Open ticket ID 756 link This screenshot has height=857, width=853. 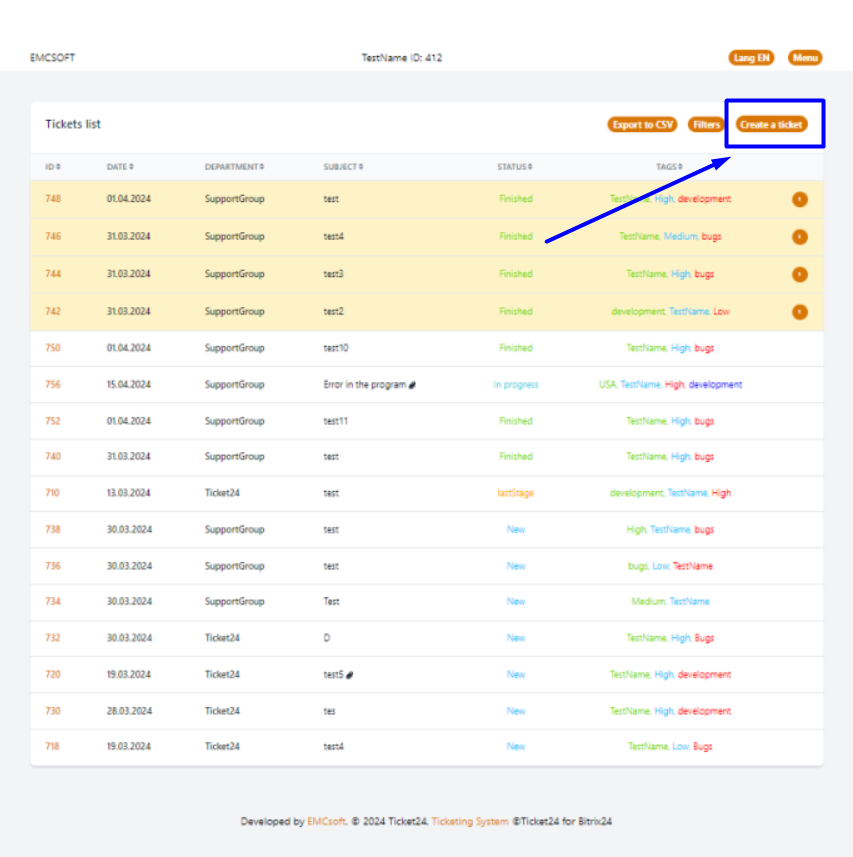pyautogui.click(x=53, y=385)
